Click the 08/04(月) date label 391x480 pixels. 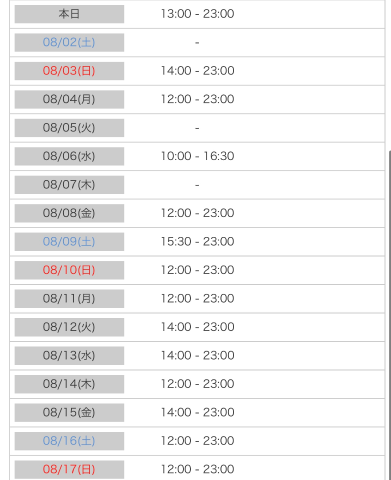tap(69, 99)
